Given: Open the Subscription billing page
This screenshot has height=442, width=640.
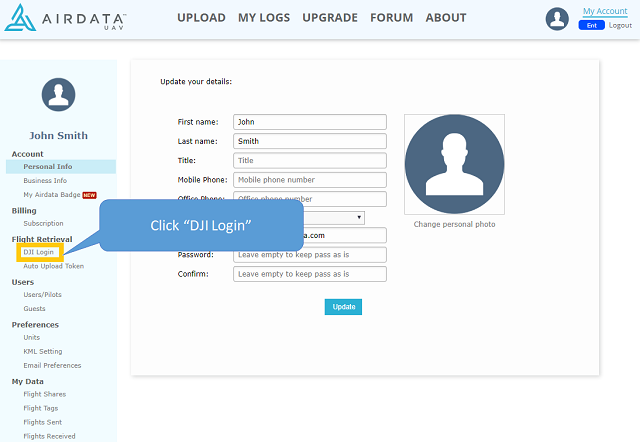Looking at the screenshot, I should 43,223.
